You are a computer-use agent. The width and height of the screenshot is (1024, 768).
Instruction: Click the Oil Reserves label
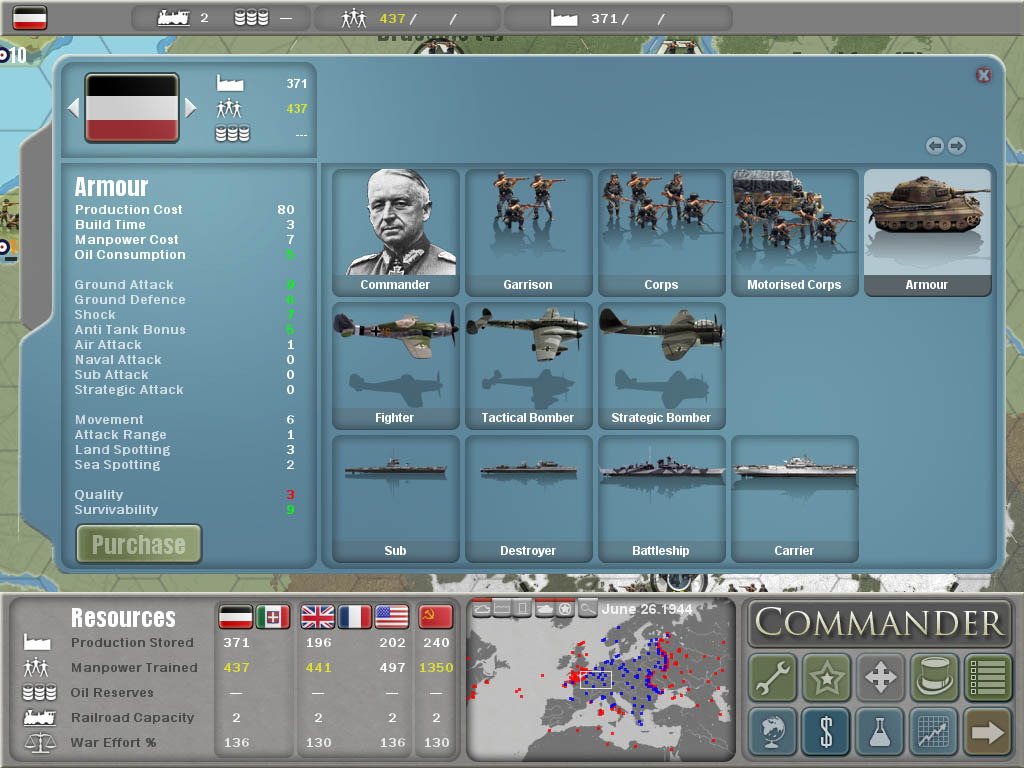(x=112, y=692)
